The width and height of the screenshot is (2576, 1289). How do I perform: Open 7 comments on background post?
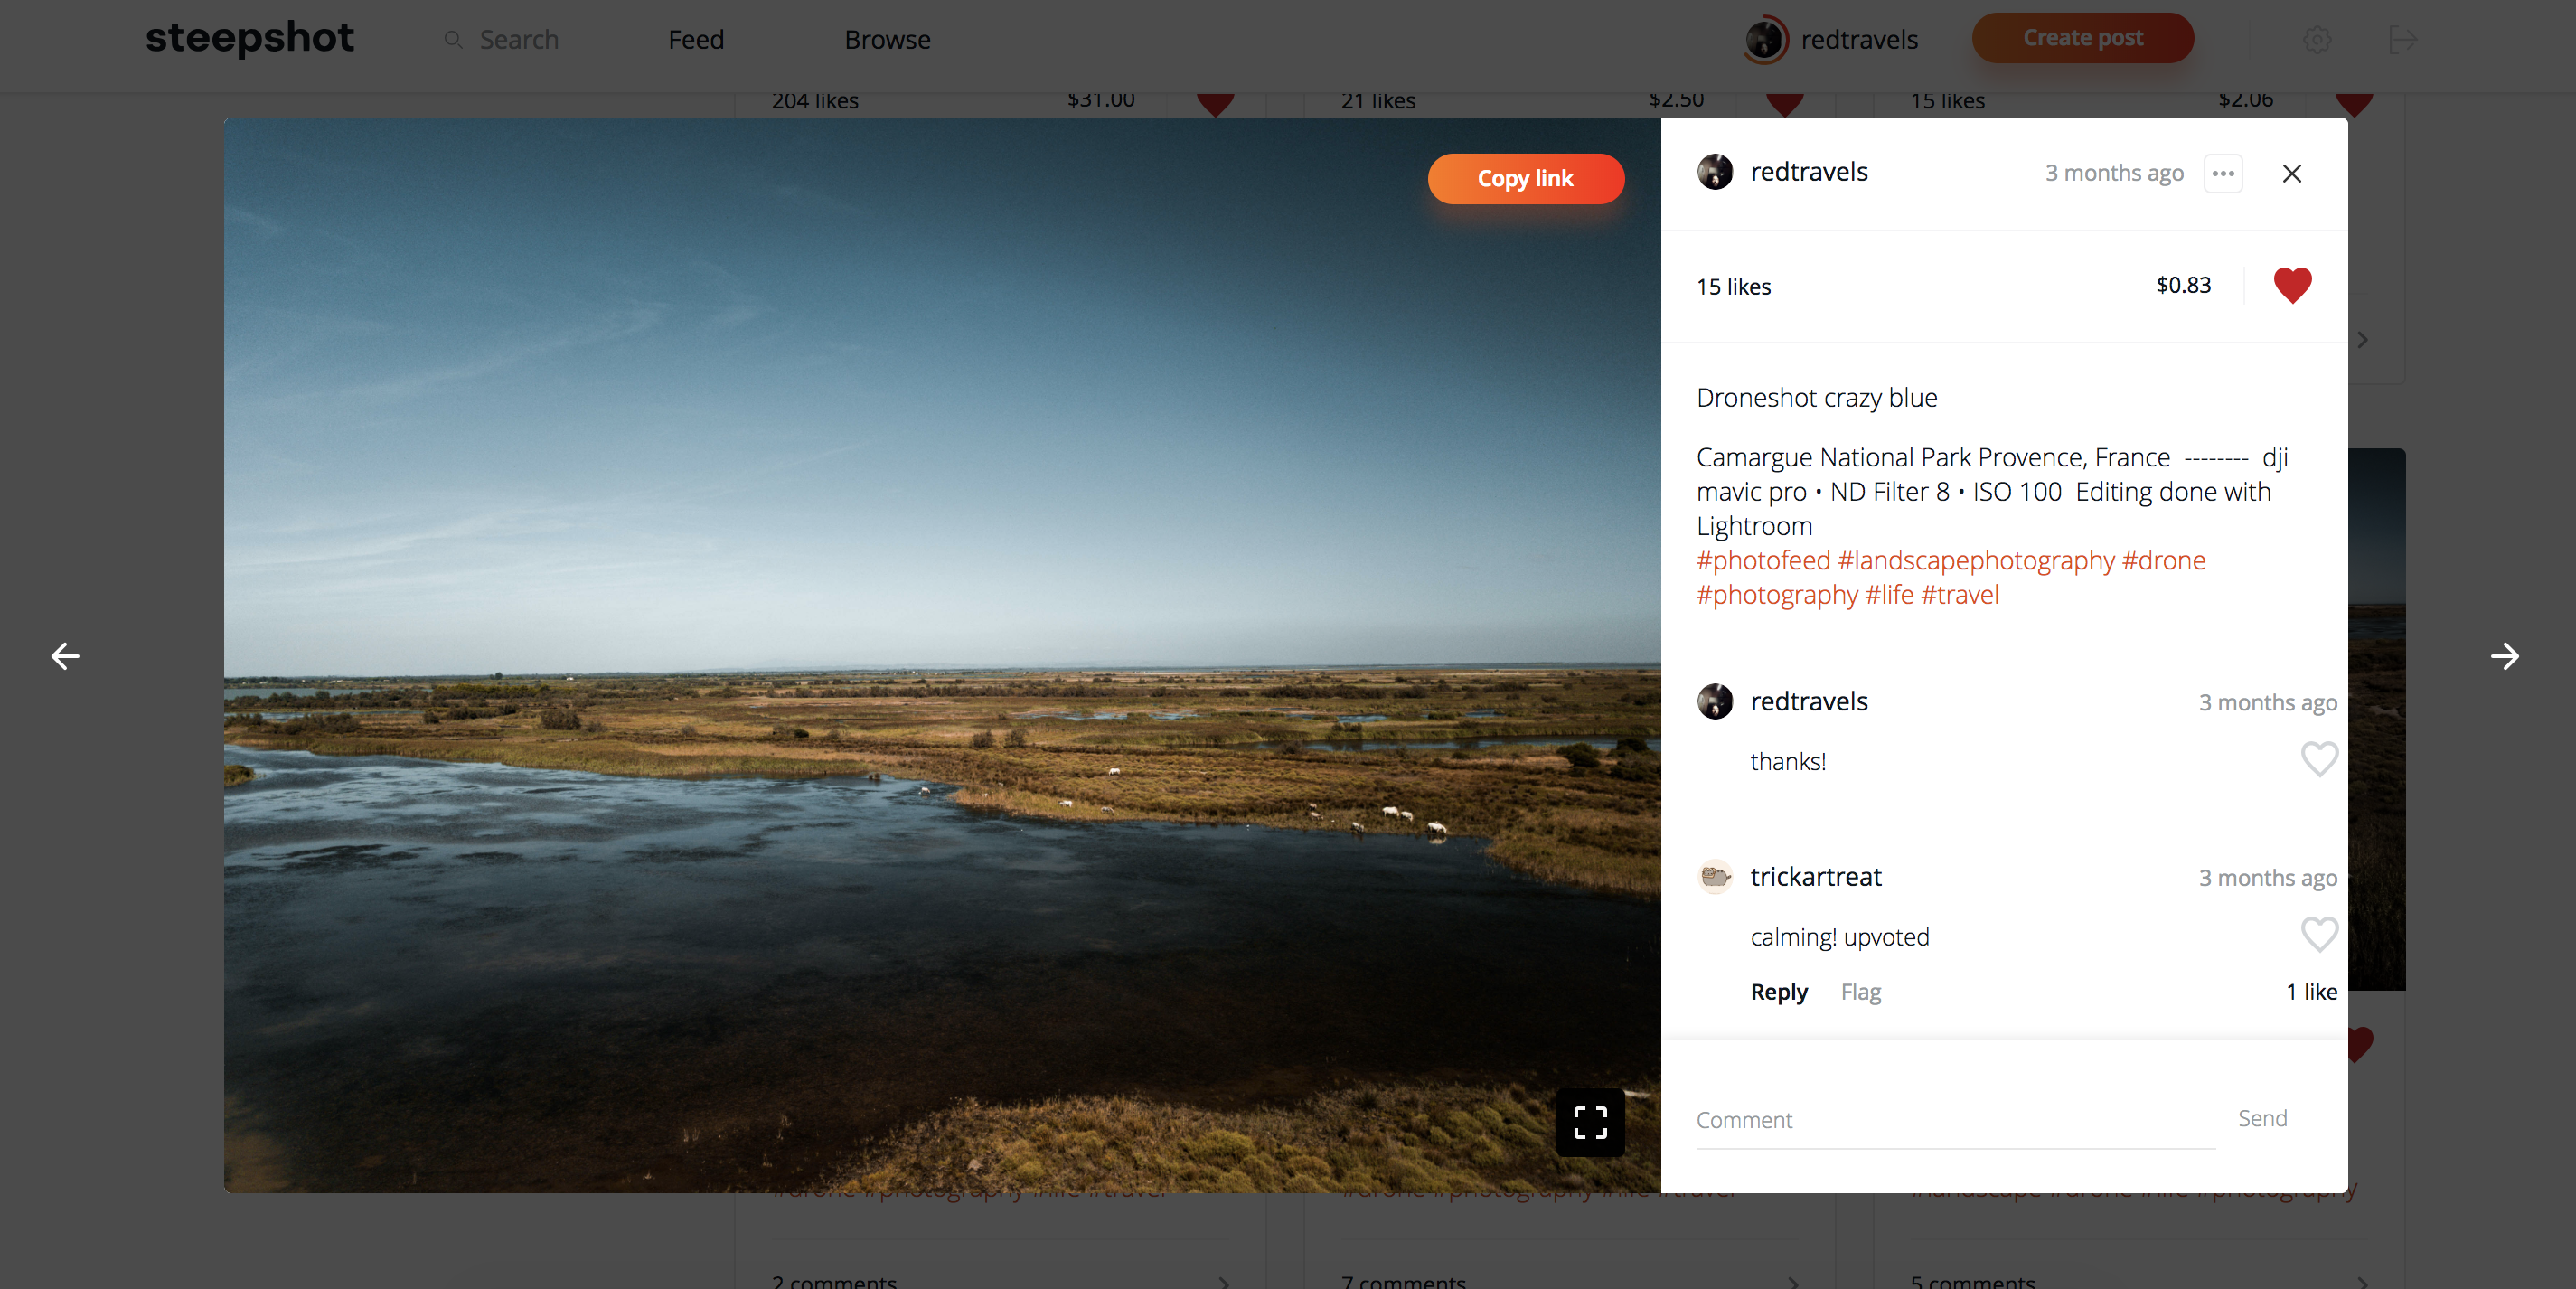click(x=1402, y=1280)
